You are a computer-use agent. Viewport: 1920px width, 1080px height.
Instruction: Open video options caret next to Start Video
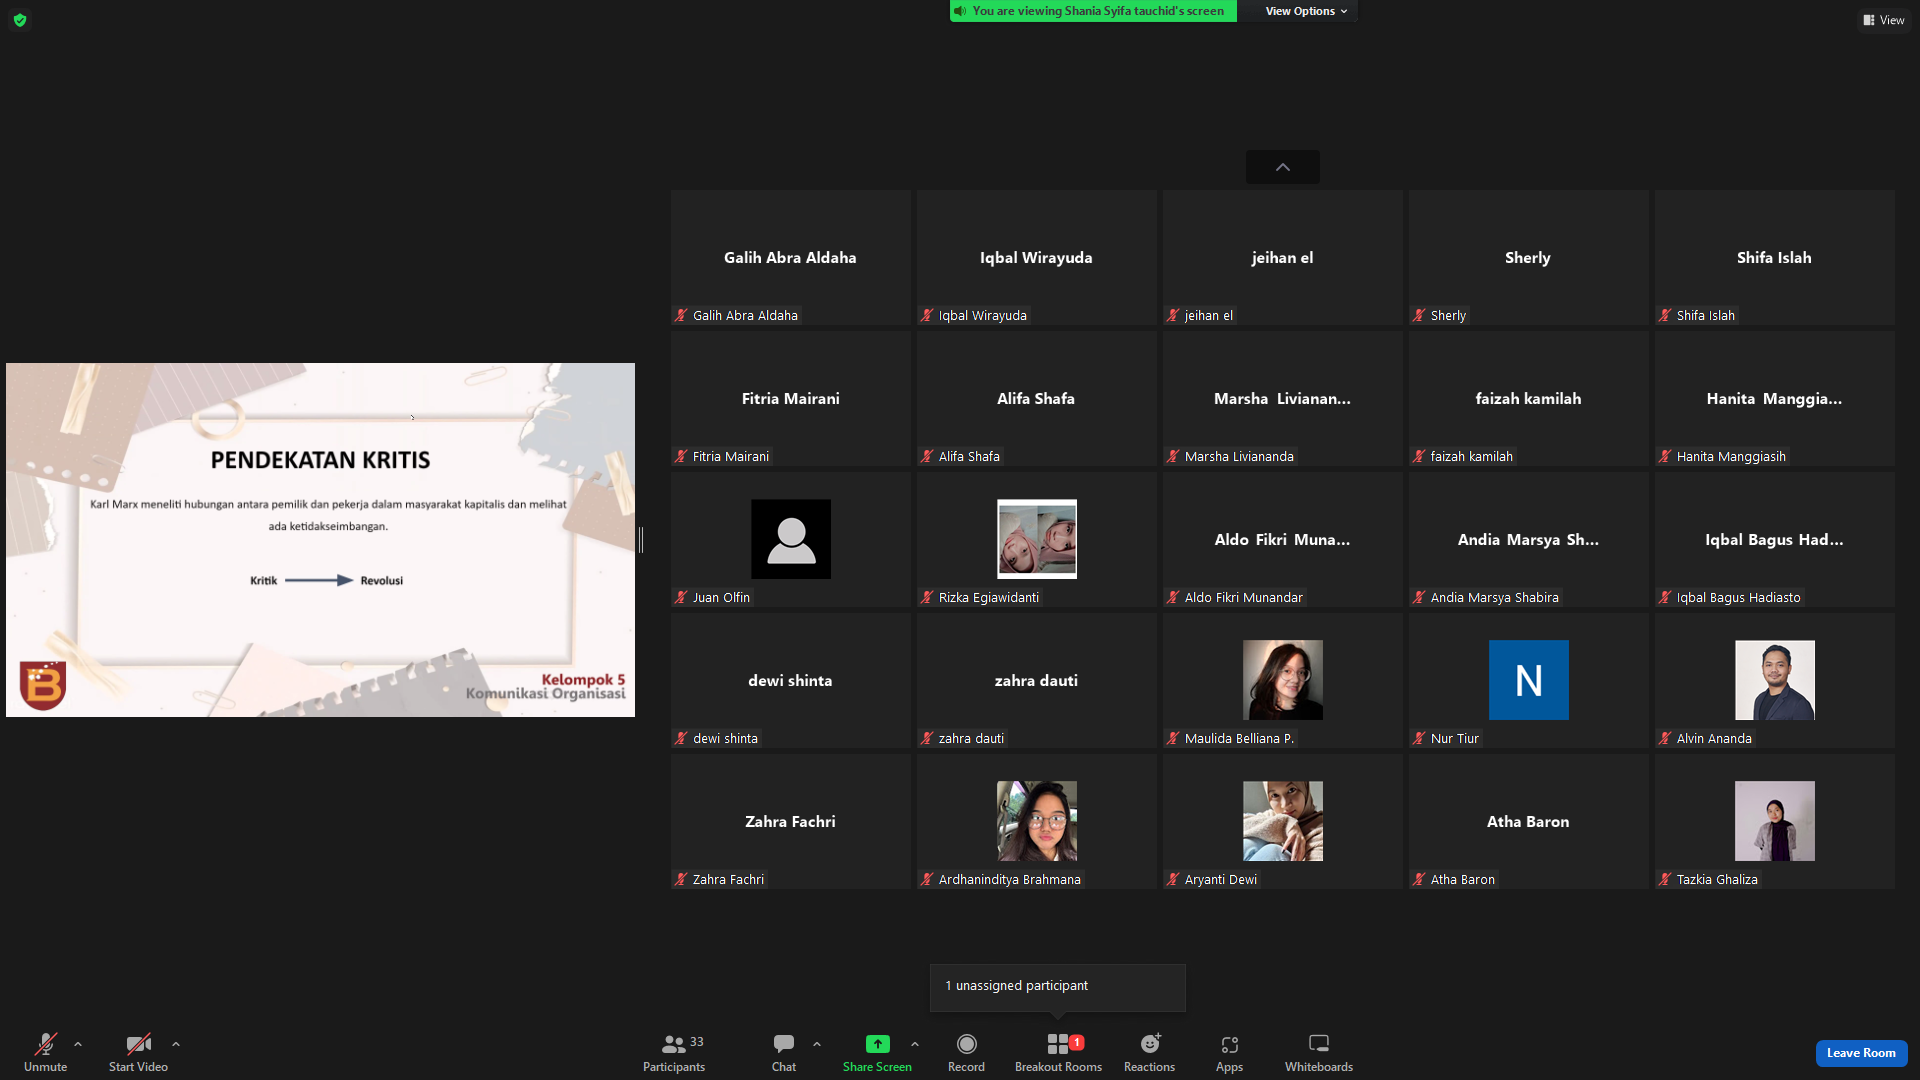(x=176, y=1044)
